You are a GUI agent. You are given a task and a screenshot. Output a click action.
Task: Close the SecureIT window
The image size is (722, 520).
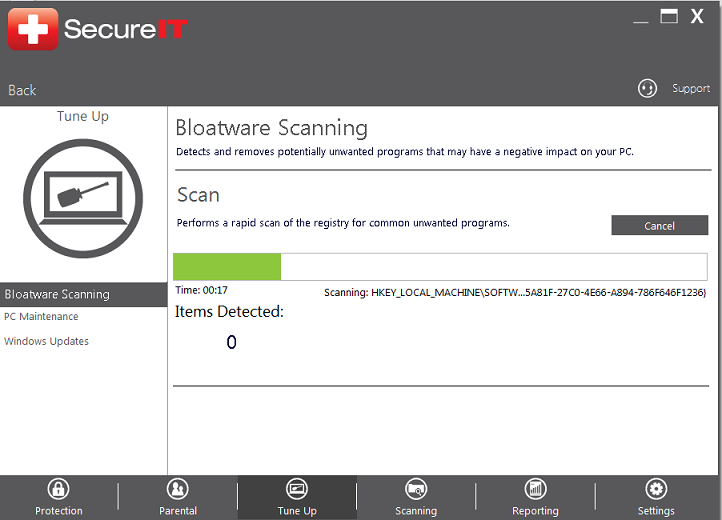tap(697, 17)
